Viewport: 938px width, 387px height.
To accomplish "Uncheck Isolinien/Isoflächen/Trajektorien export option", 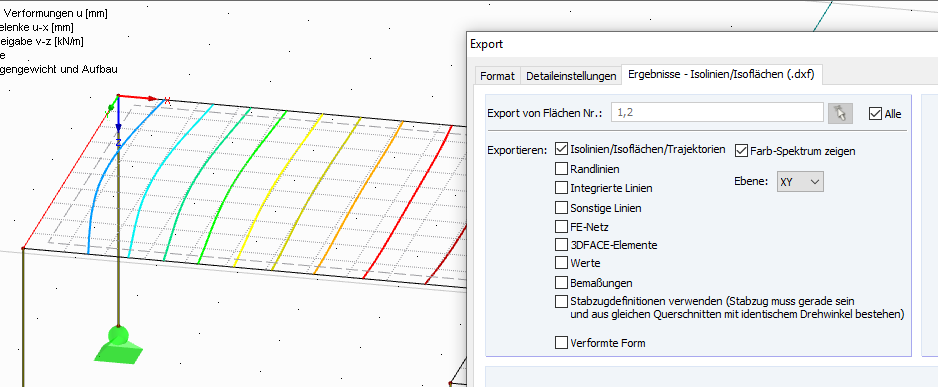I will pyautogui.click(x=561, y=148).
